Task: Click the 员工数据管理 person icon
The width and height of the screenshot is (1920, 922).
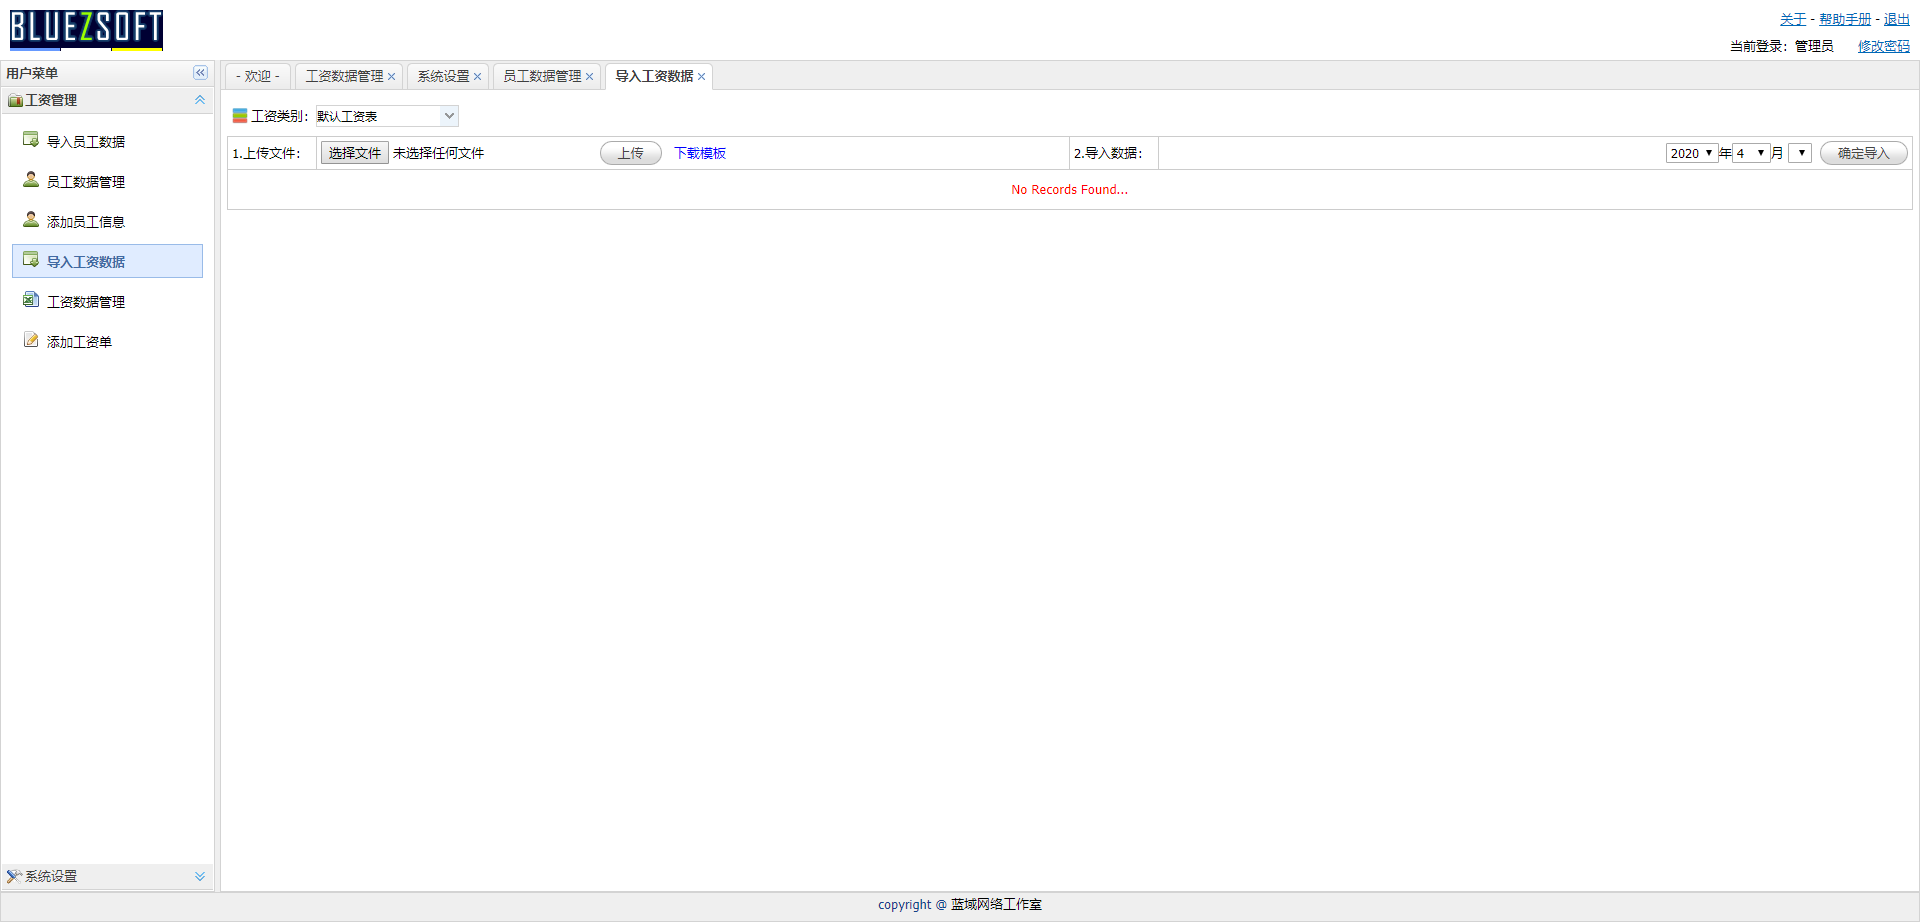Action: click(x=31, y=180)
